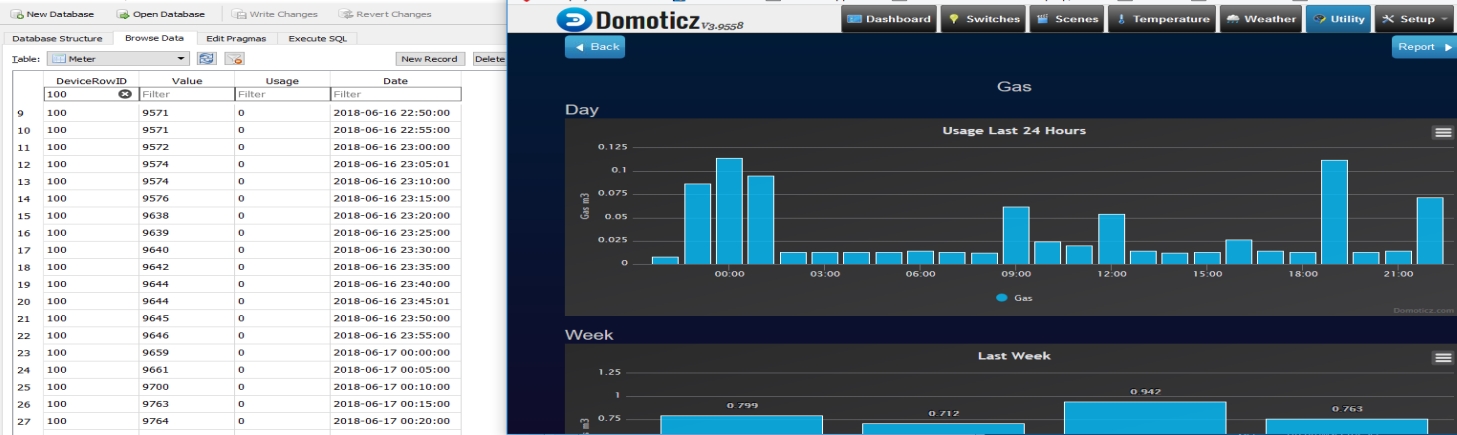This screenshot has height=435, width=1457.
Task: Open the Domoticz Dashboard tab
Action: click(x=888, y=19)
